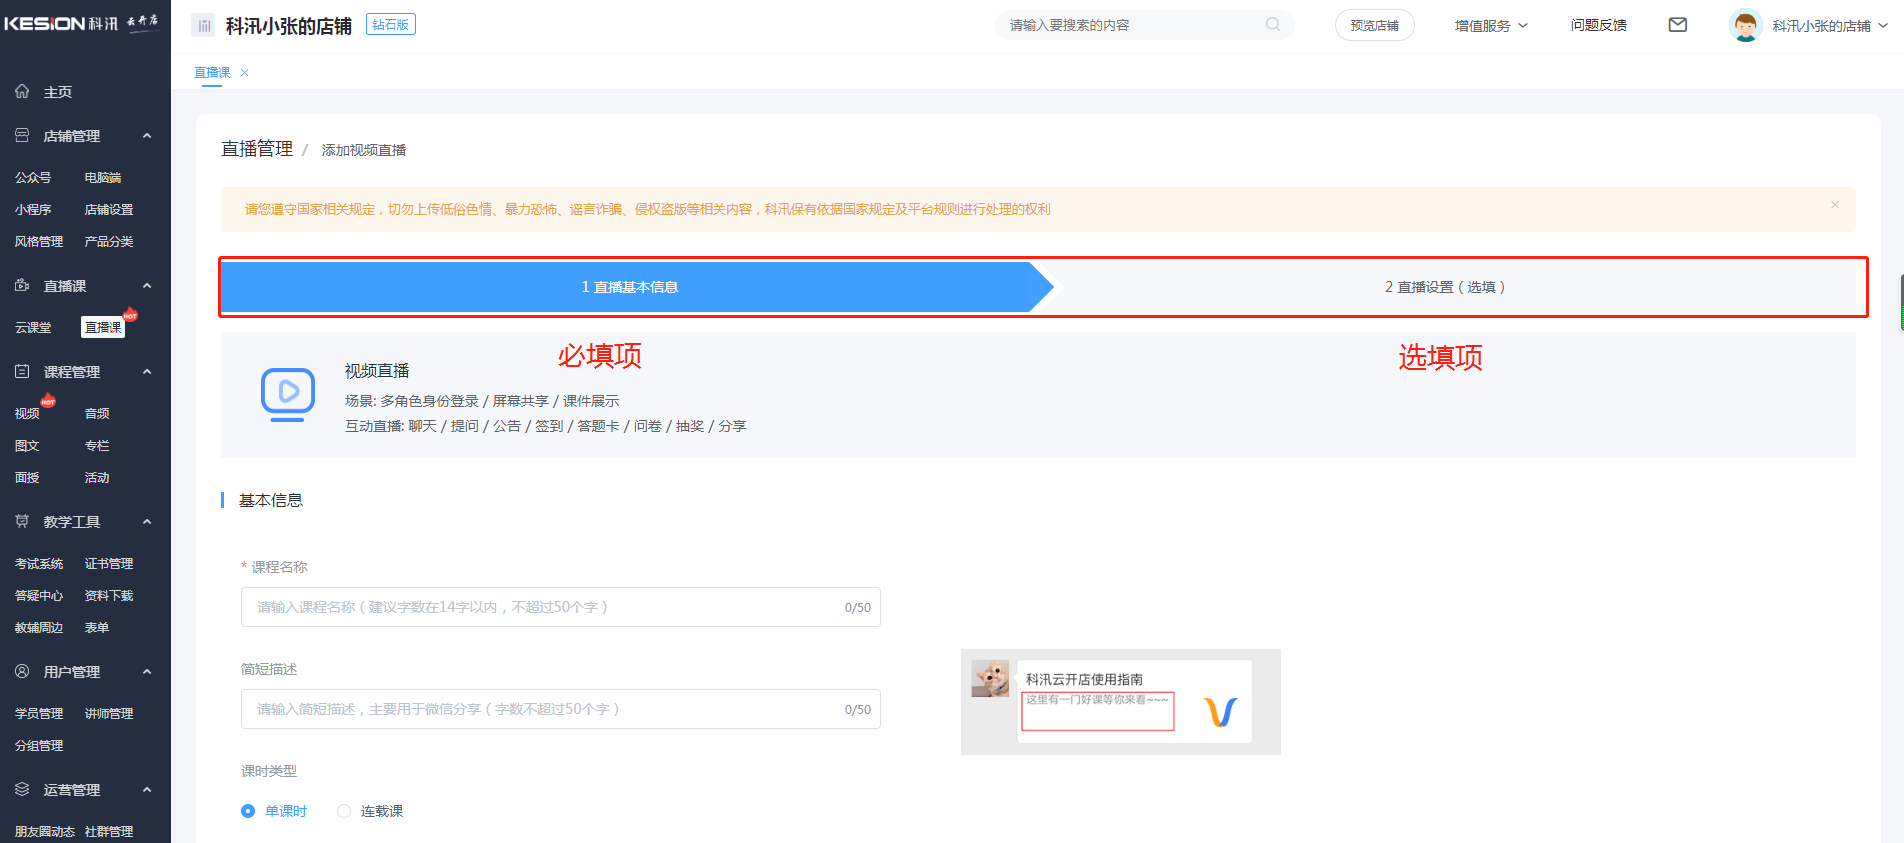The width and height of the screenshot is (1904, 843).
Task: Open 云课堂 in the sidebar
Action: coord(33,327)
